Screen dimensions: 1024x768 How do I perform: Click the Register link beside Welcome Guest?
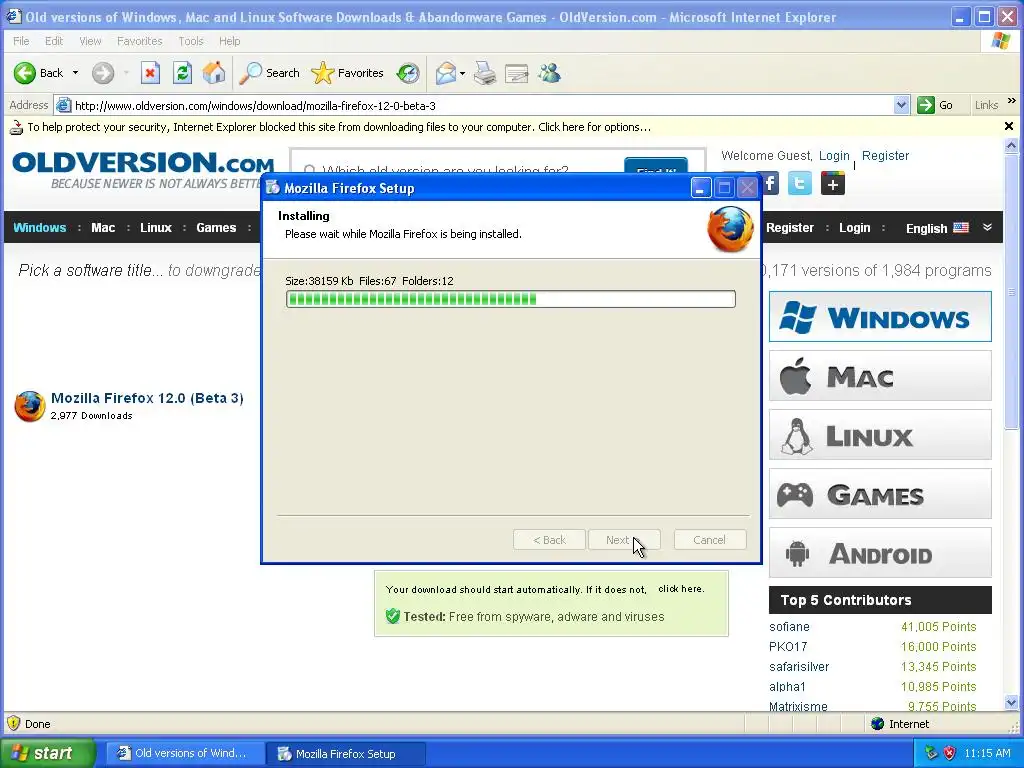tap(885, 155)
